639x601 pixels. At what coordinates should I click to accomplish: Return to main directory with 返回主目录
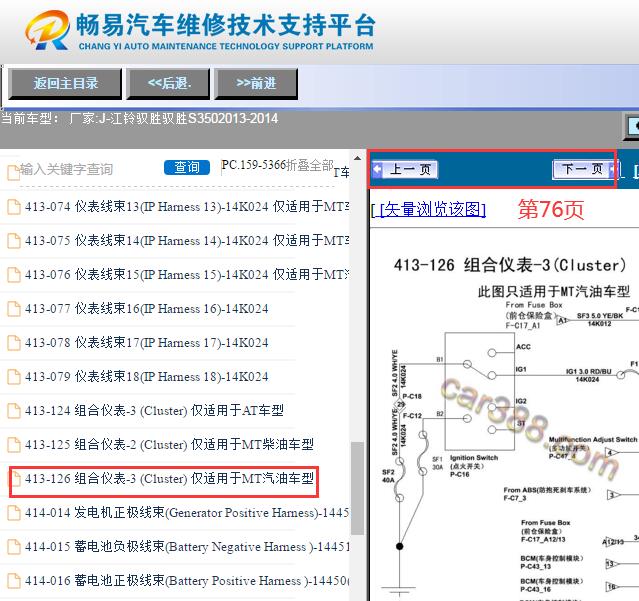point(65,84)
